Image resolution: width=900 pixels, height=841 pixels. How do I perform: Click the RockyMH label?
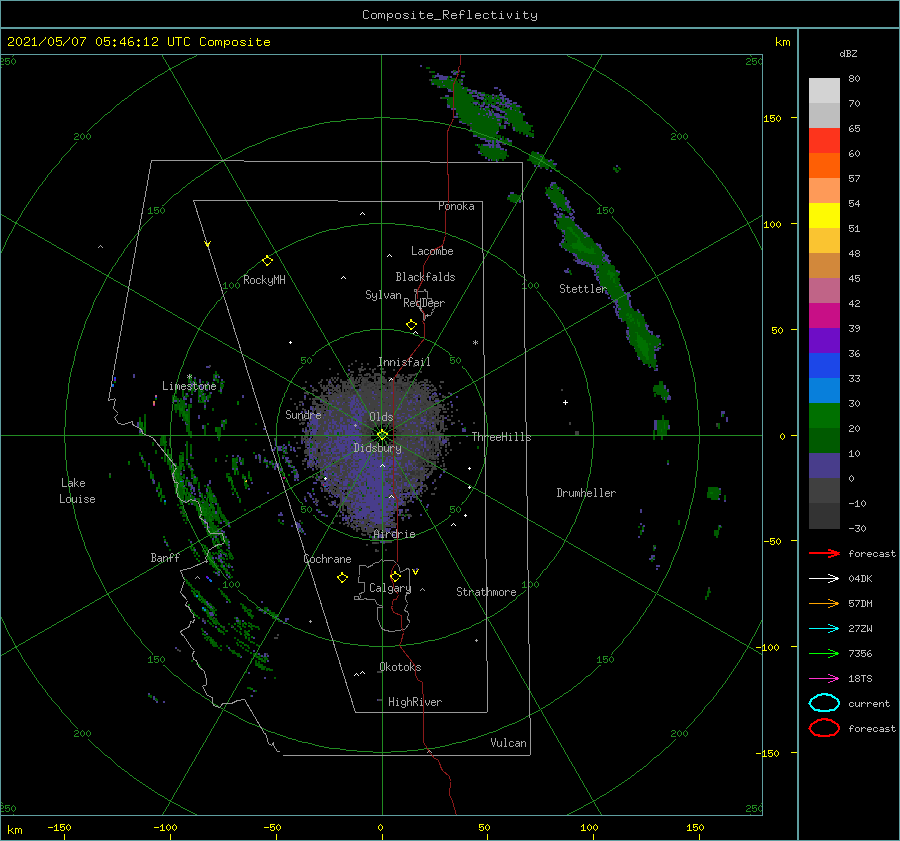(x=264, y=280)
